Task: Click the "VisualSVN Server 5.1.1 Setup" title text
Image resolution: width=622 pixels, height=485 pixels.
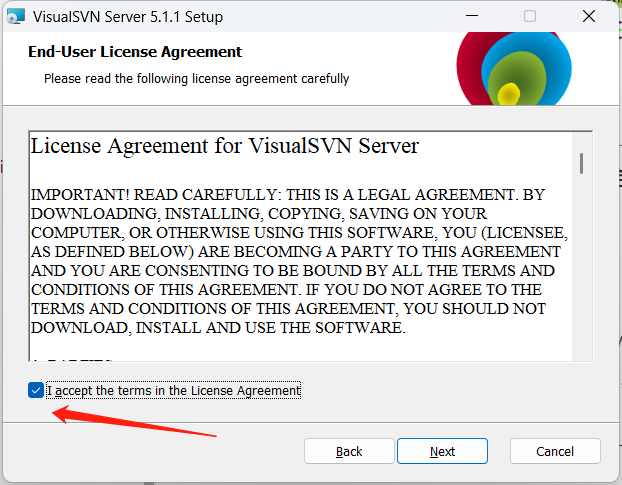Action: 128,16
